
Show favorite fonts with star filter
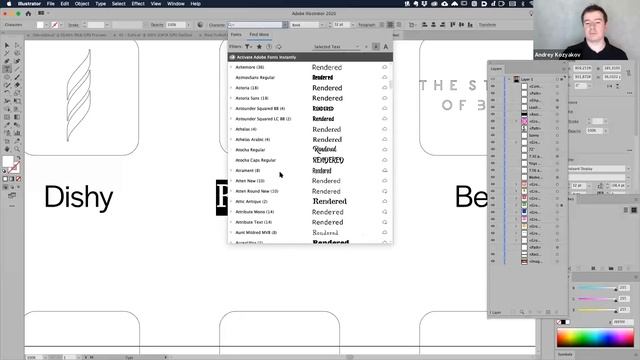pyautogui.click(x=259, y=47)
